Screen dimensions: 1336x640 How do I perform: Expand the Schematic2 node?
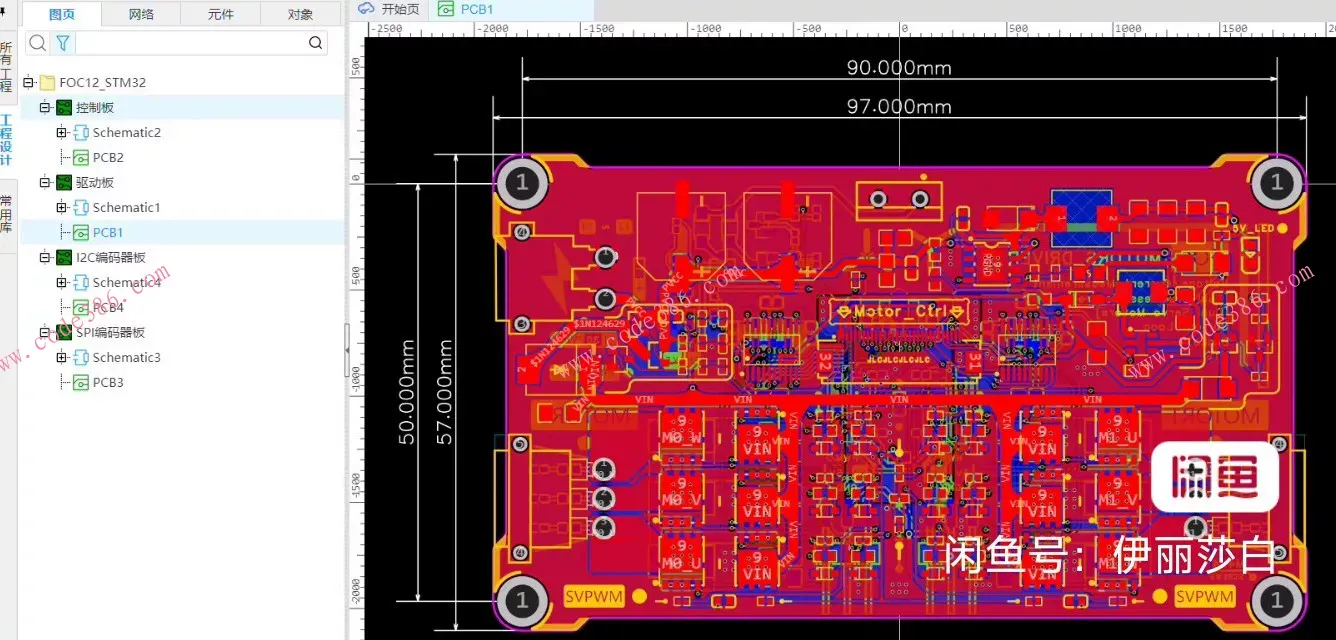tap(62, 132)
